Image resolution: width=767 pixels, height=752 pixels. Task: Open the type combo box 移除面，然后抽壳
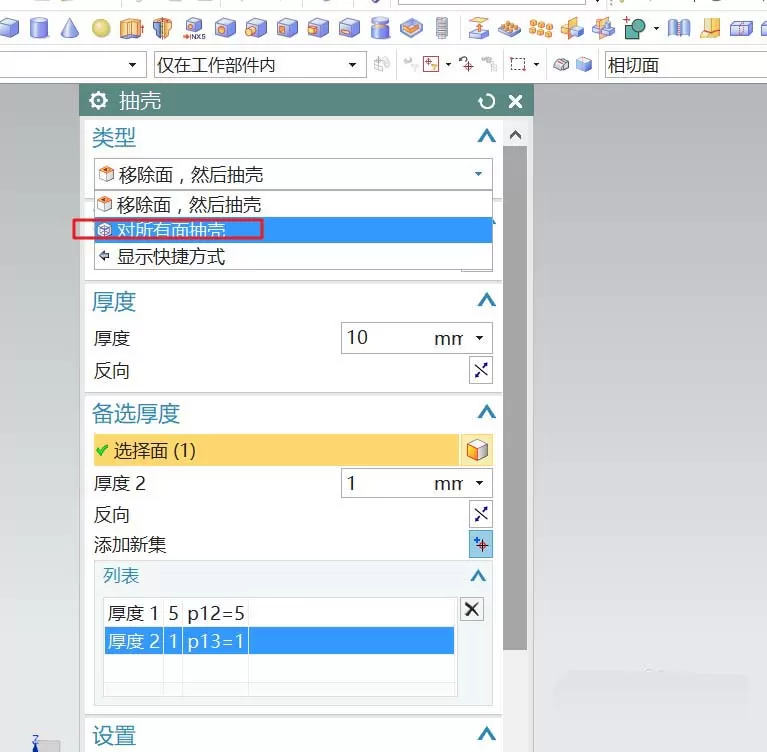pyautogui.click(x=293, y=174)
